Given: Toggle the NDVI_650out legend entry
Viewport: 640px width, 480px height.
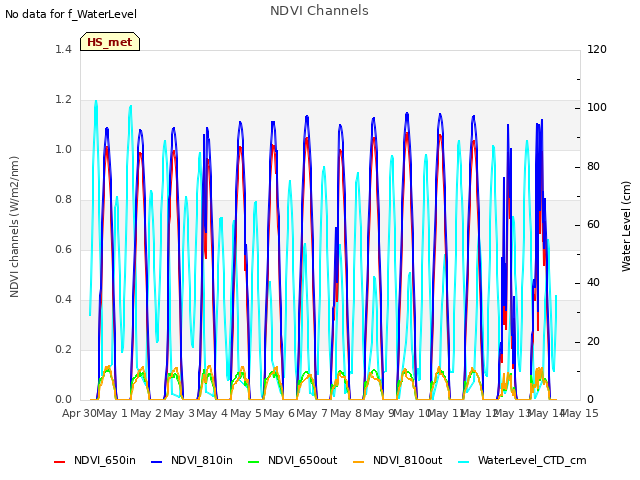Looking at the screenshot, I should tap(293, 460).
